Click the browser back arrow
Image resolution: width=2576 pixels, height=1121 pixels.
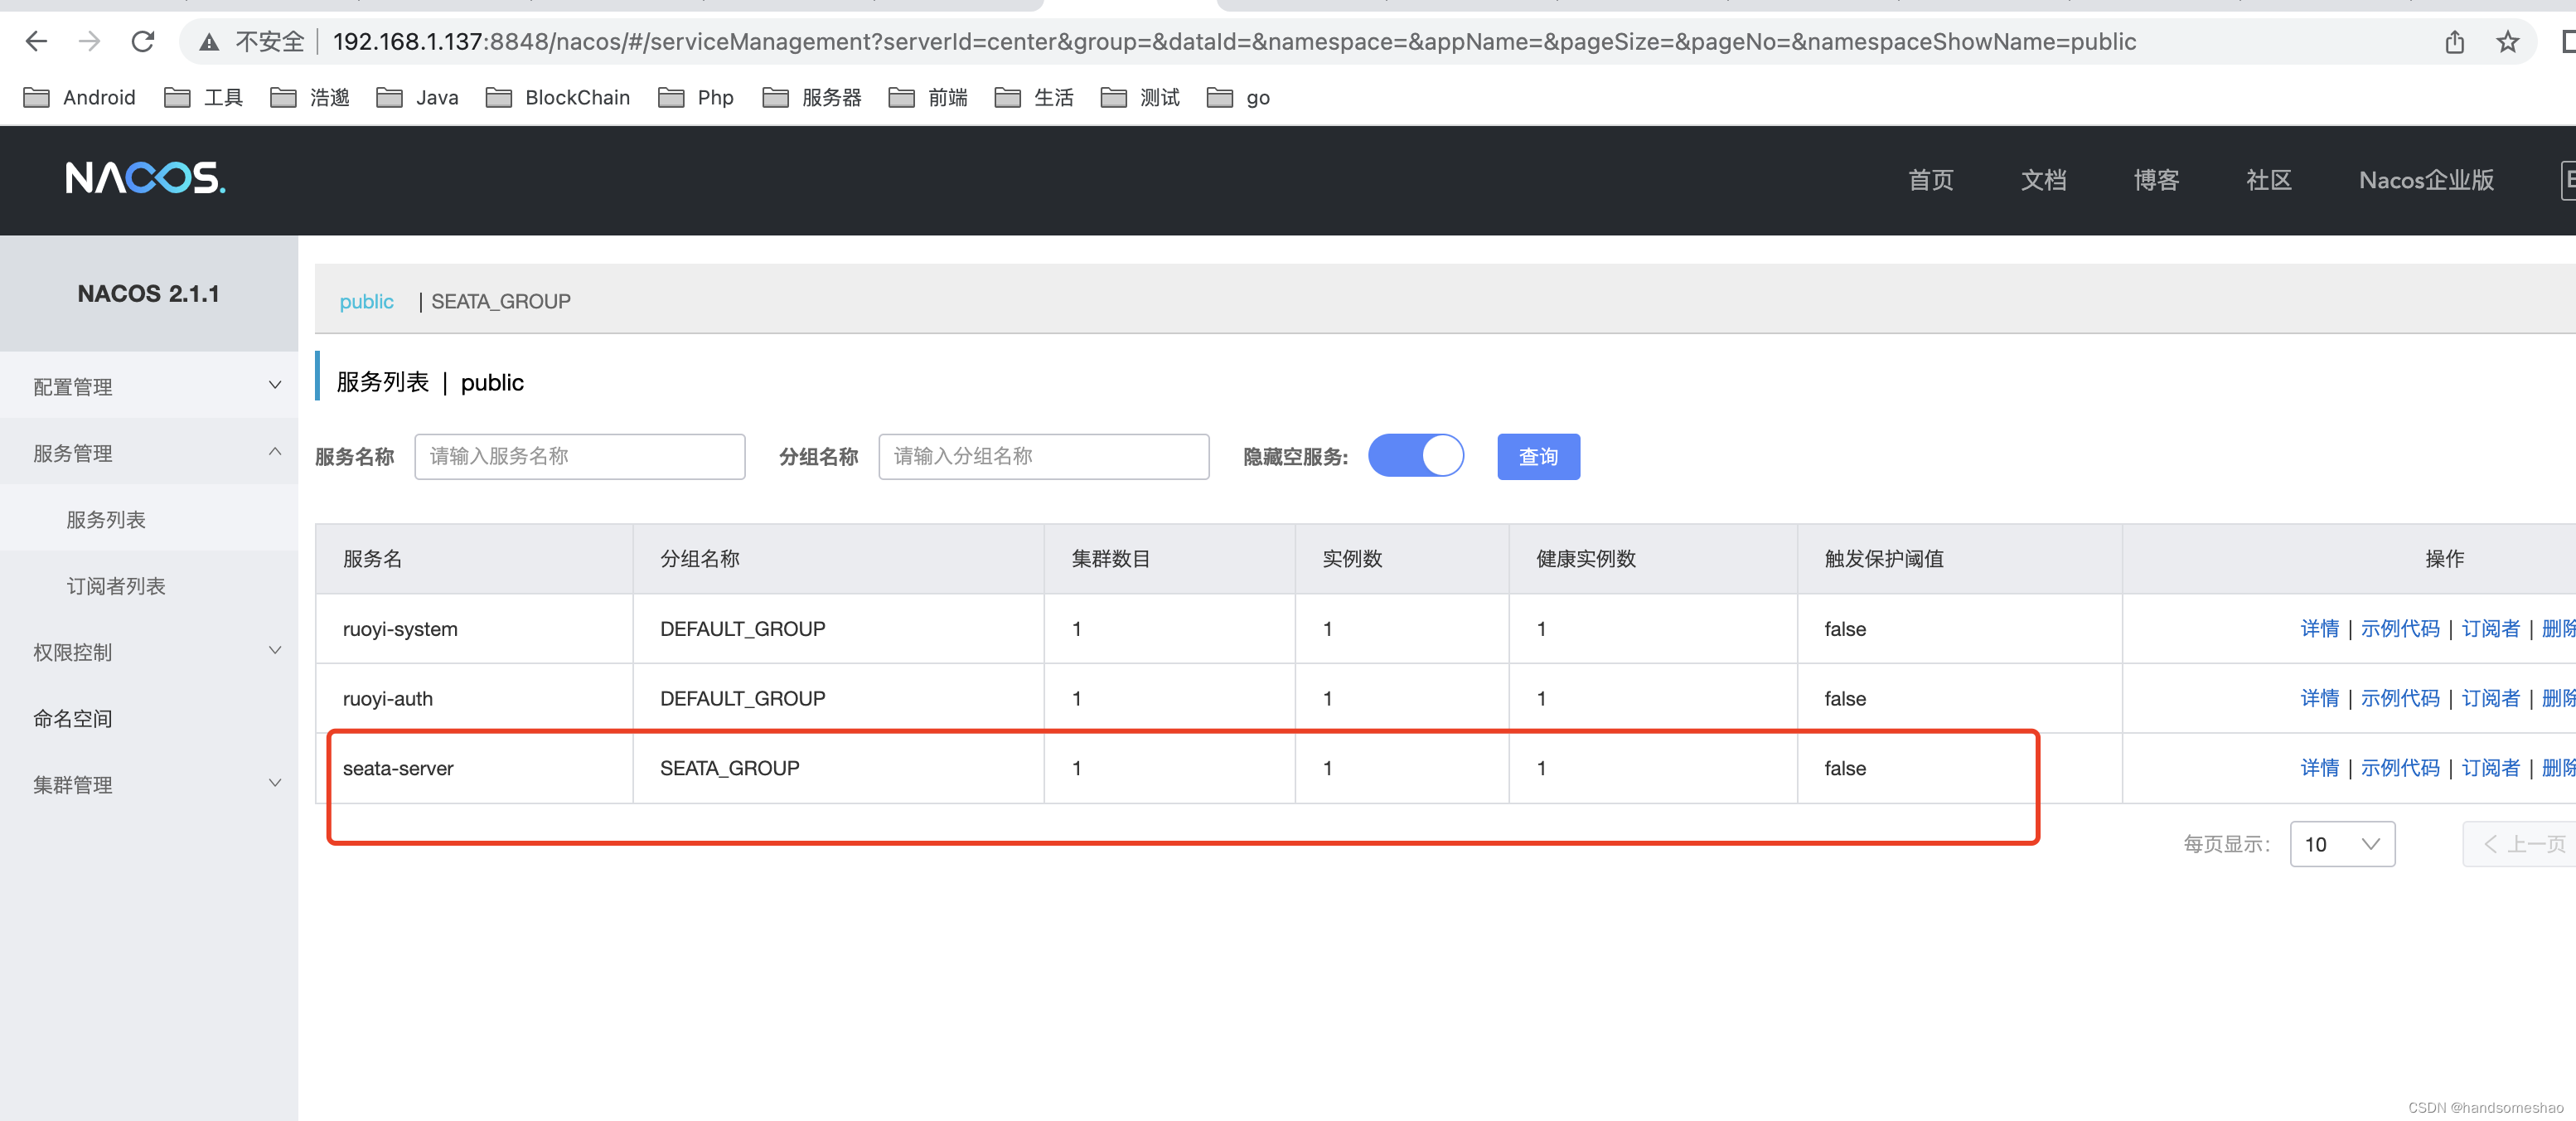click(x=36, y=41)
